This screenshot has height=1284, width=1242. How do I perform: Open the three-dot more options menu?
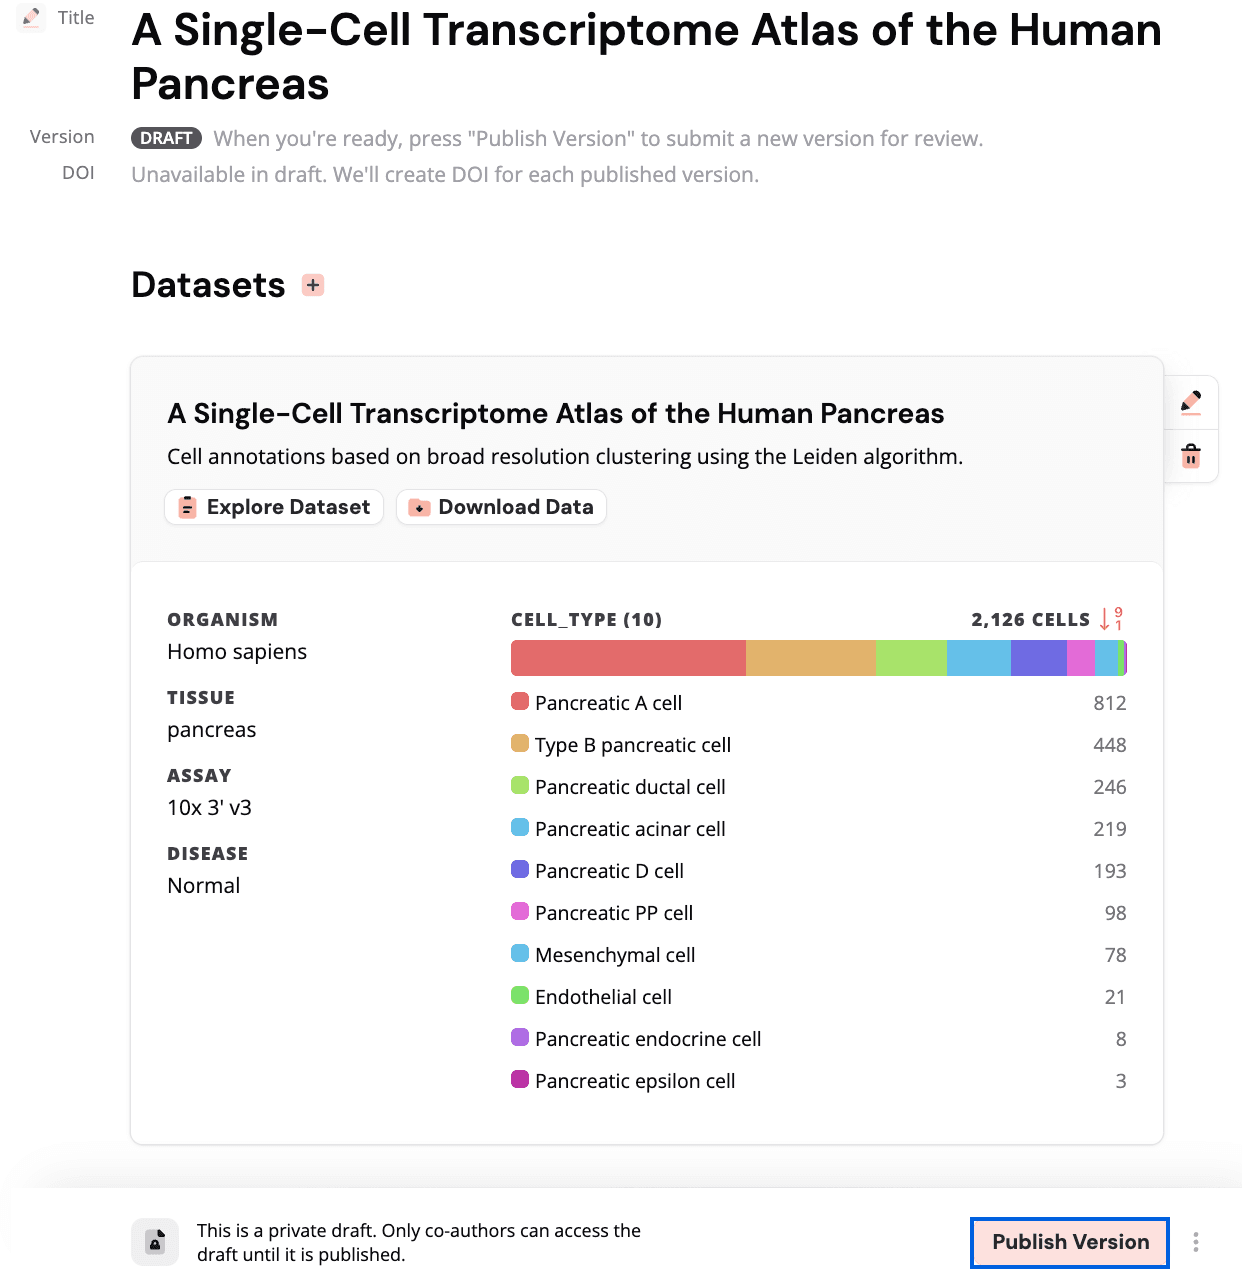pos(1196,1242)
